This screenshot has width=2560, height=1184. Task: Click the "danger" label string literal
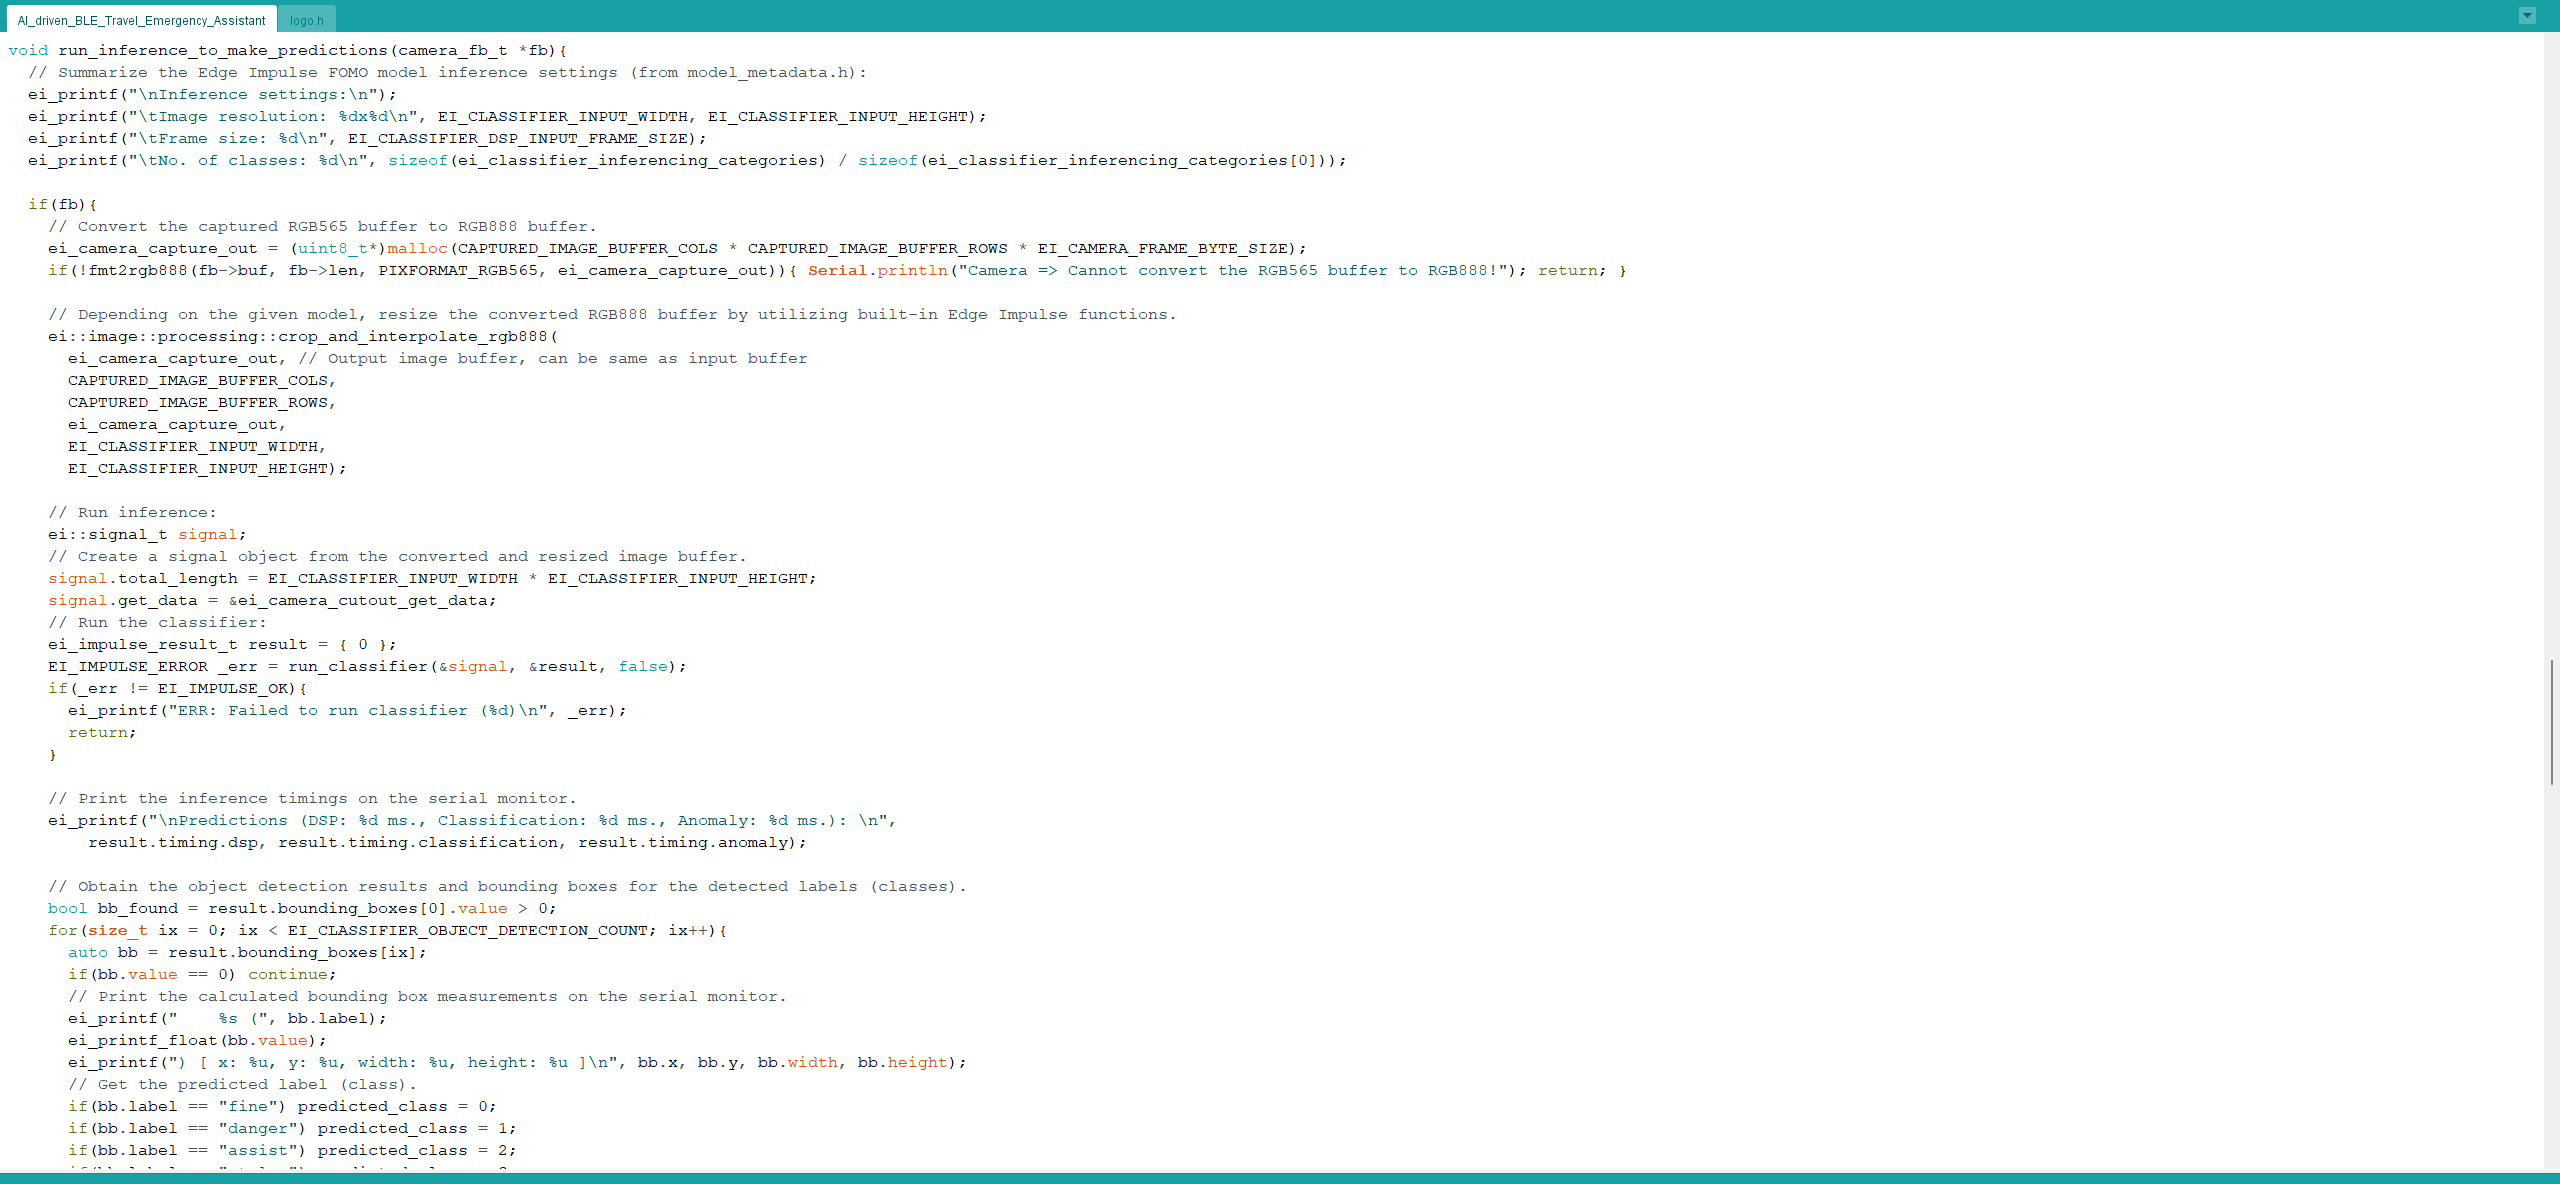coord(259,1128)
